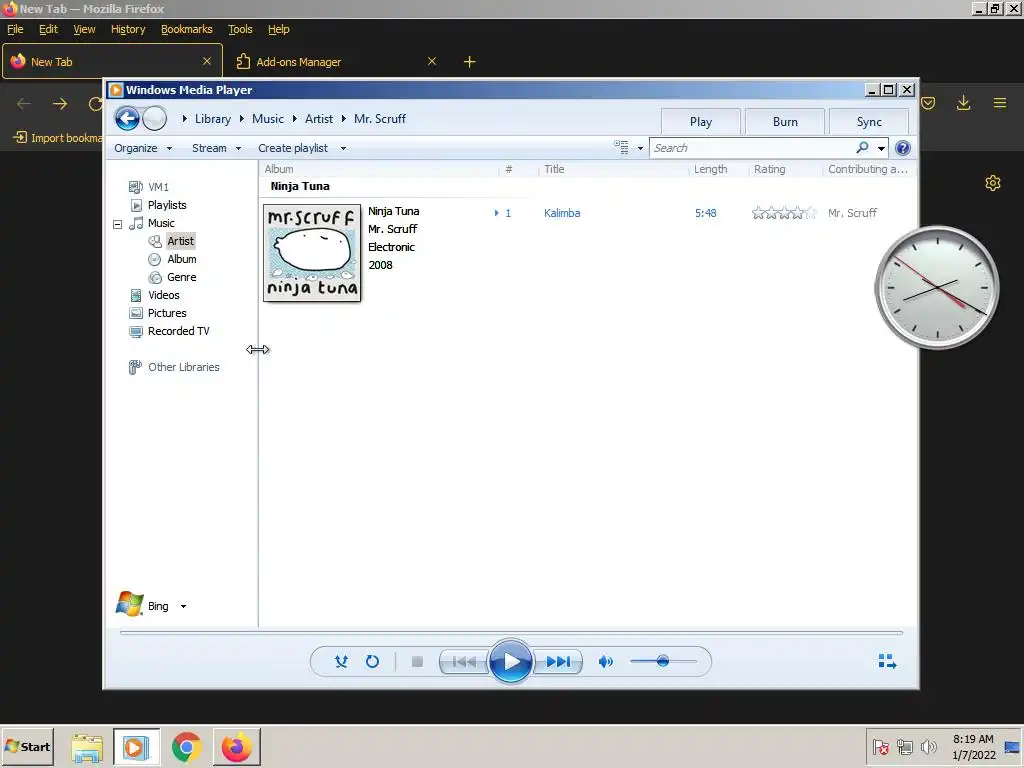Image resolution: width=1024 pixels, height=768 pixels.
Task: Switch to the Add-ons Manager tab
Action: (x=338, y=61)
